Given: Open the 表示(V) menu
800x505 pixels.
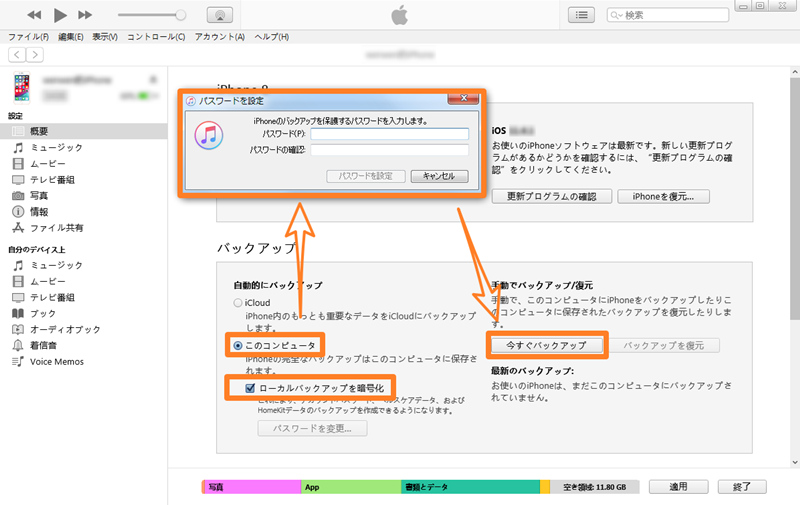Looking at the screenshot, I should pos(105,37).
